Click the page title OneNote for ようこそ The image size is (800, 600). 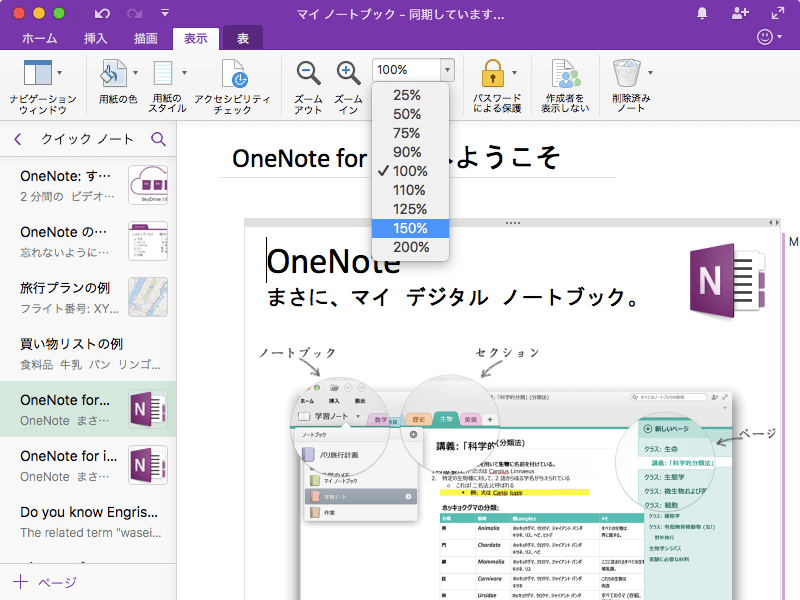click(x=396, y=158)
